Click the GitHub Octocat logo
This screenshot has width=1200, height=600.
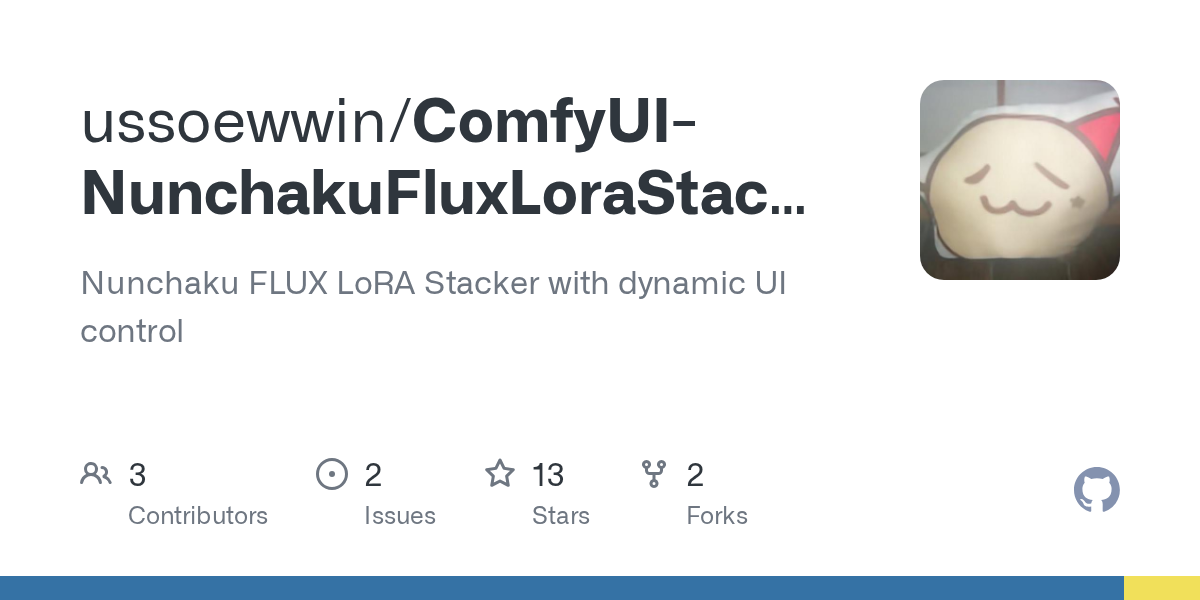1096,491
